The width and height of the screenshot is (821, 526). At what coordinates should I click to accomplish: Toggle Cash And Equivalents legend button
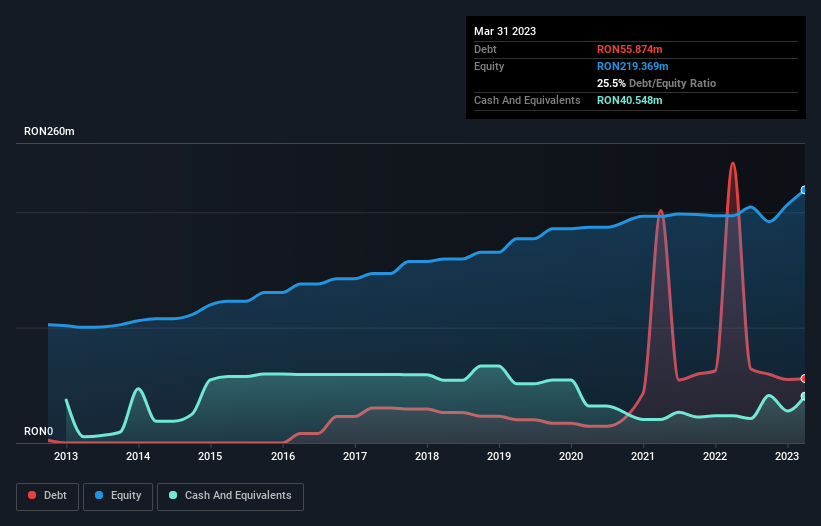click(x=230, y=496)
